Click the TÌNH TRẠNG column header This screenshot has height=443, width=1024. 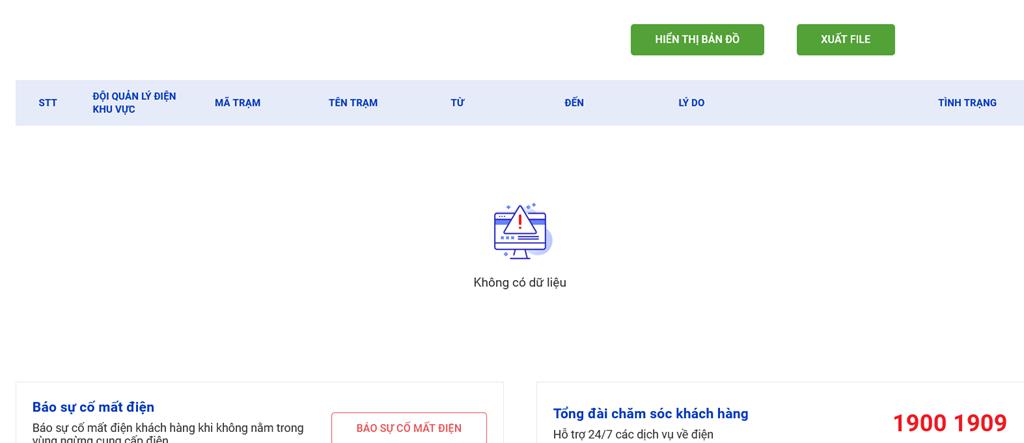point(966,103)
